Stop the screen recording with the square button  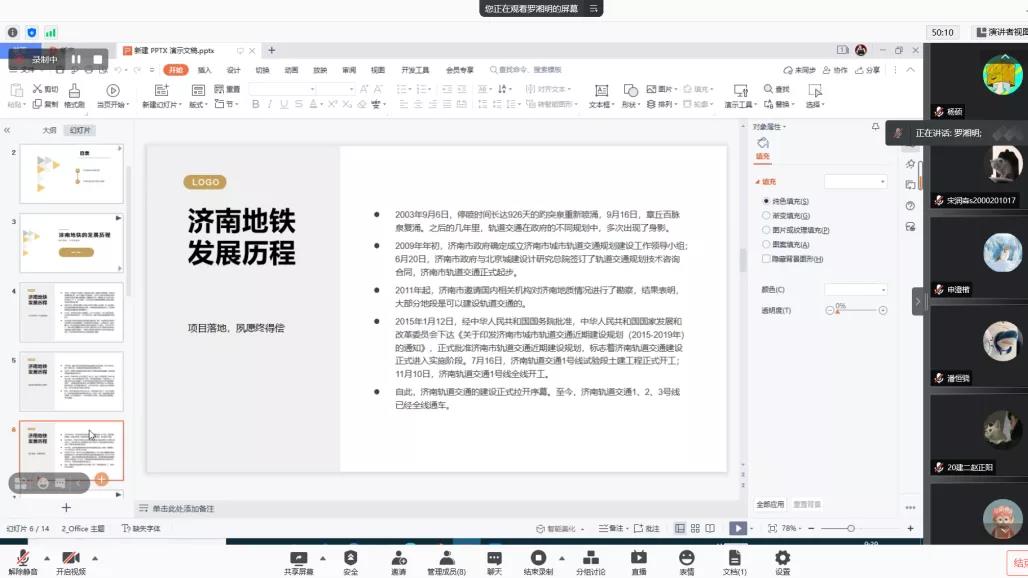(98, 59)
